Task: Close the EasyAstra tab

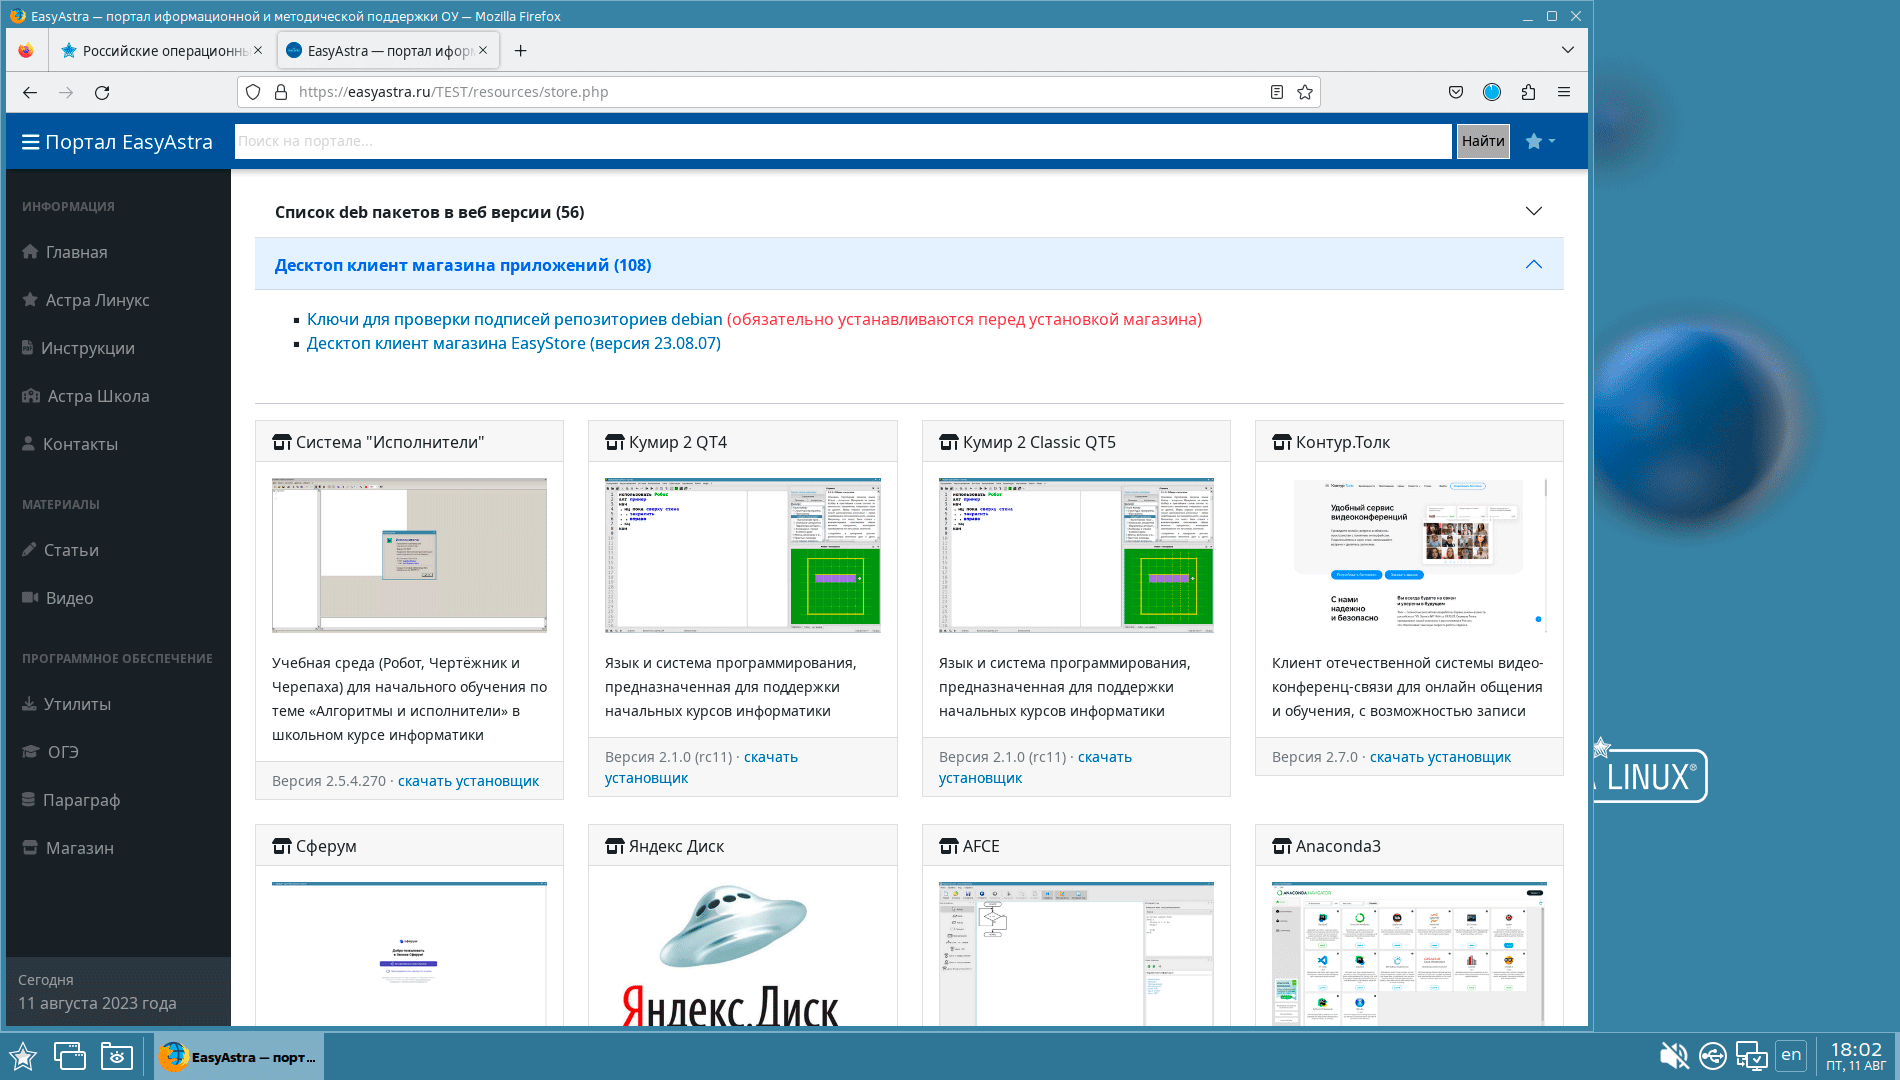Action: pyautogui.click(x=483, y=50)
